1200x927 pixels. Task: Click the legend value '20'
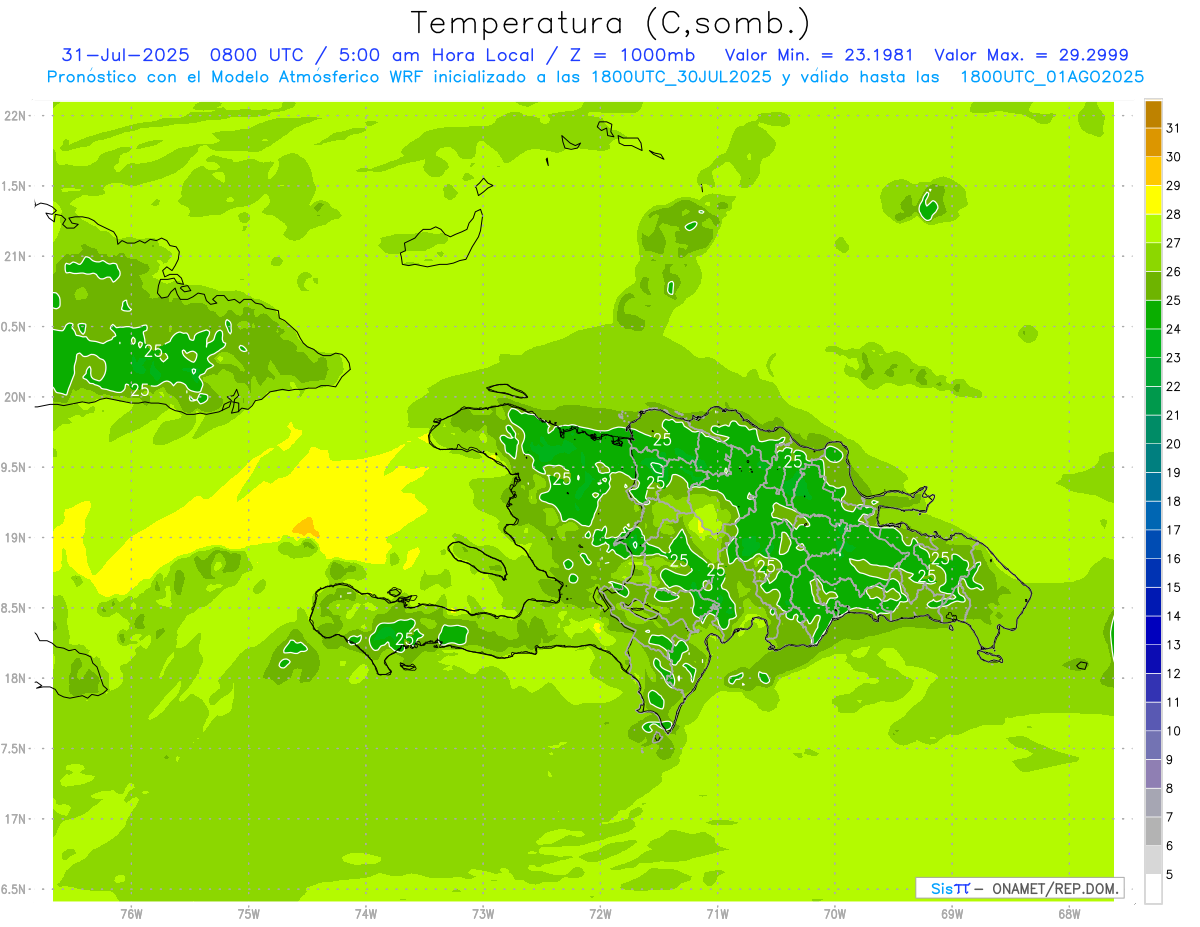pos(1174,444)
